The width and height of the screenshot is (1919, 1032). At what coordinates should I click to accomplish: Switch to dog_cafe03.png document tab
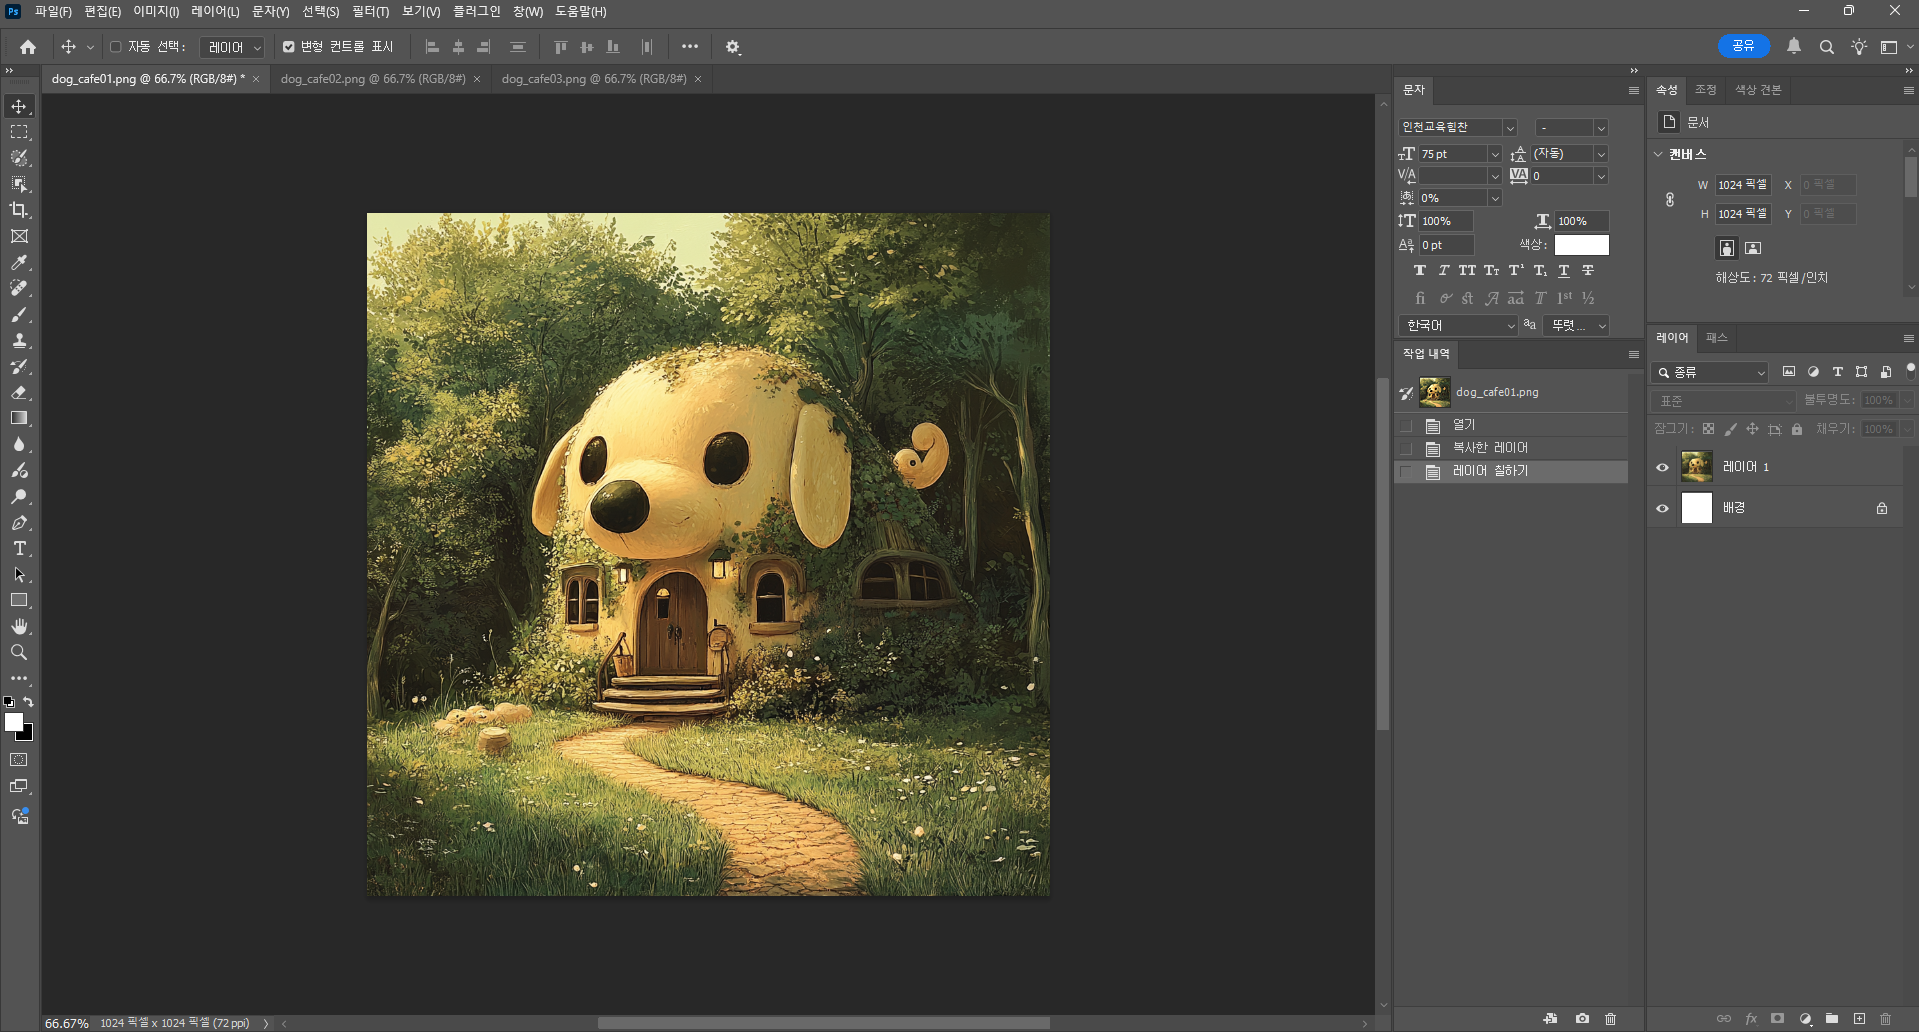pyautogui.click(x=594, y=79)
